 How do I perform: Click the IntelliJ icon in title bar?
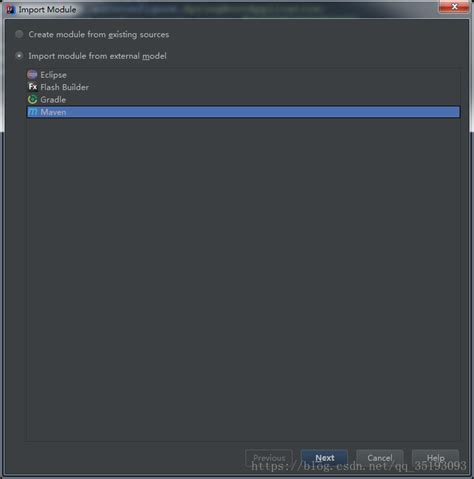(11, 10)
